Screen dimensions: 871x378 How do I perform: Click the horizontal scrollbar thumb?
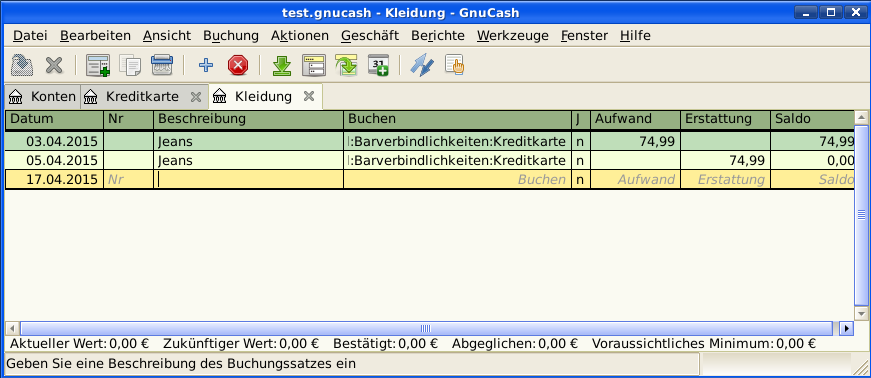click(x=426, y=328)
